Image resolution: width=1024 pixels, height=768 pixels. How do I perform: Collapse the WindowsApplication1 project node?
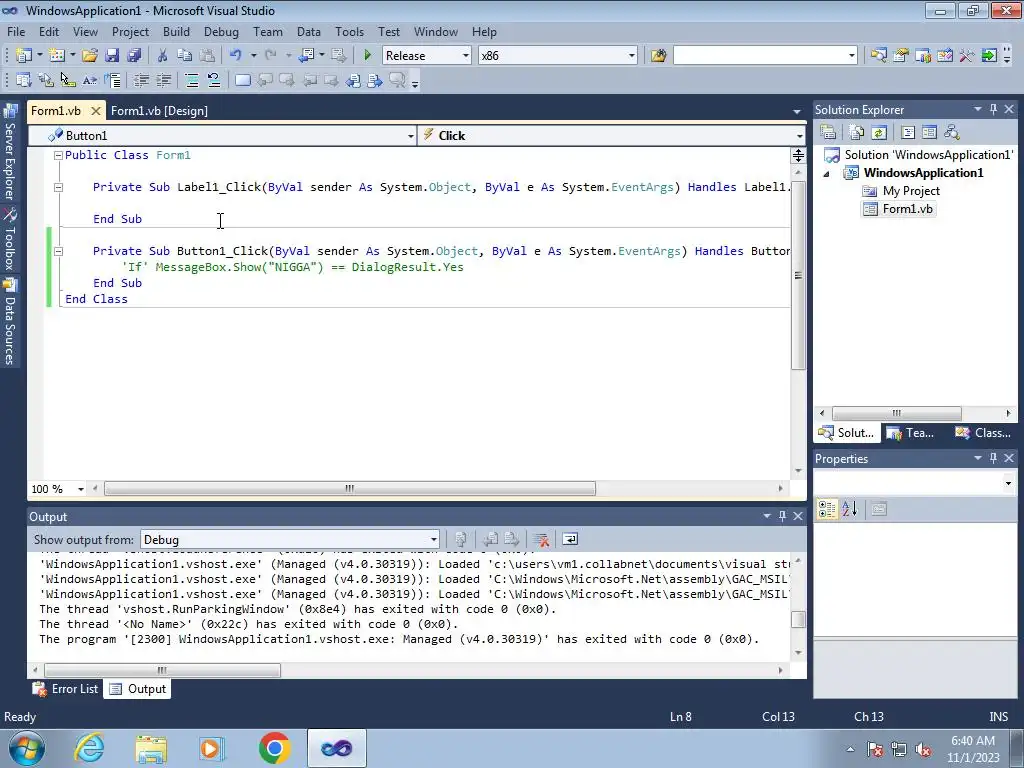click(826, 174)
